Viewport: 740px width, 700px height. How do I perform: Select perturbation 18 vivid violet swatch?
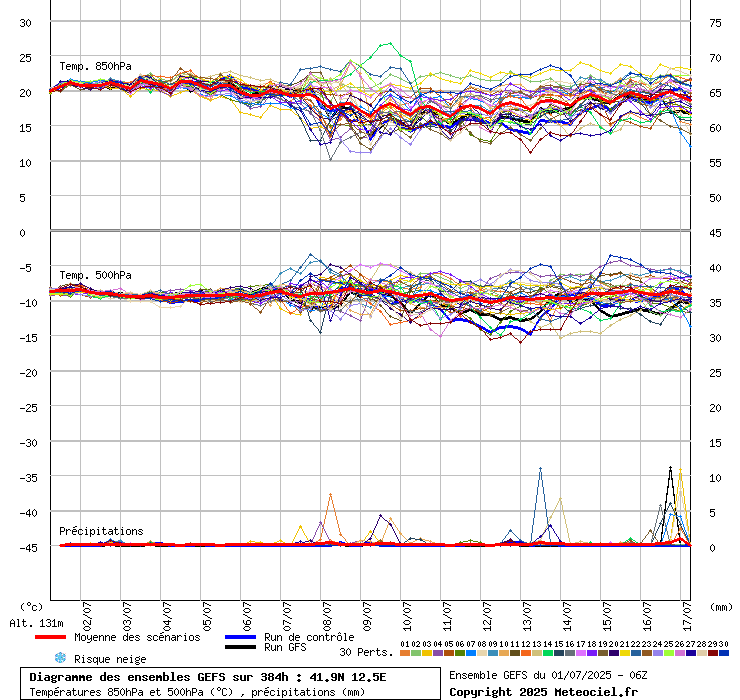592,653
